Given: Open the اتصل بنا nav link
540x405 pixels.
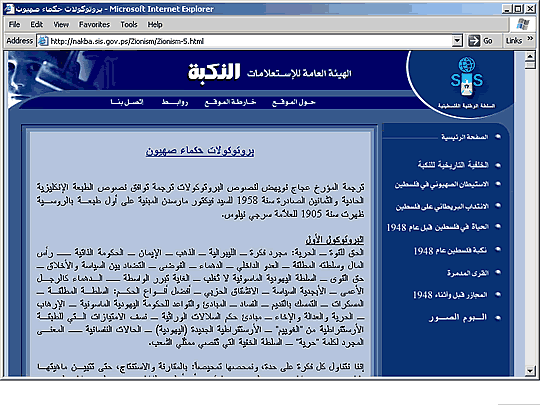Looking at the screenshot, I should (x=126, y=102).
